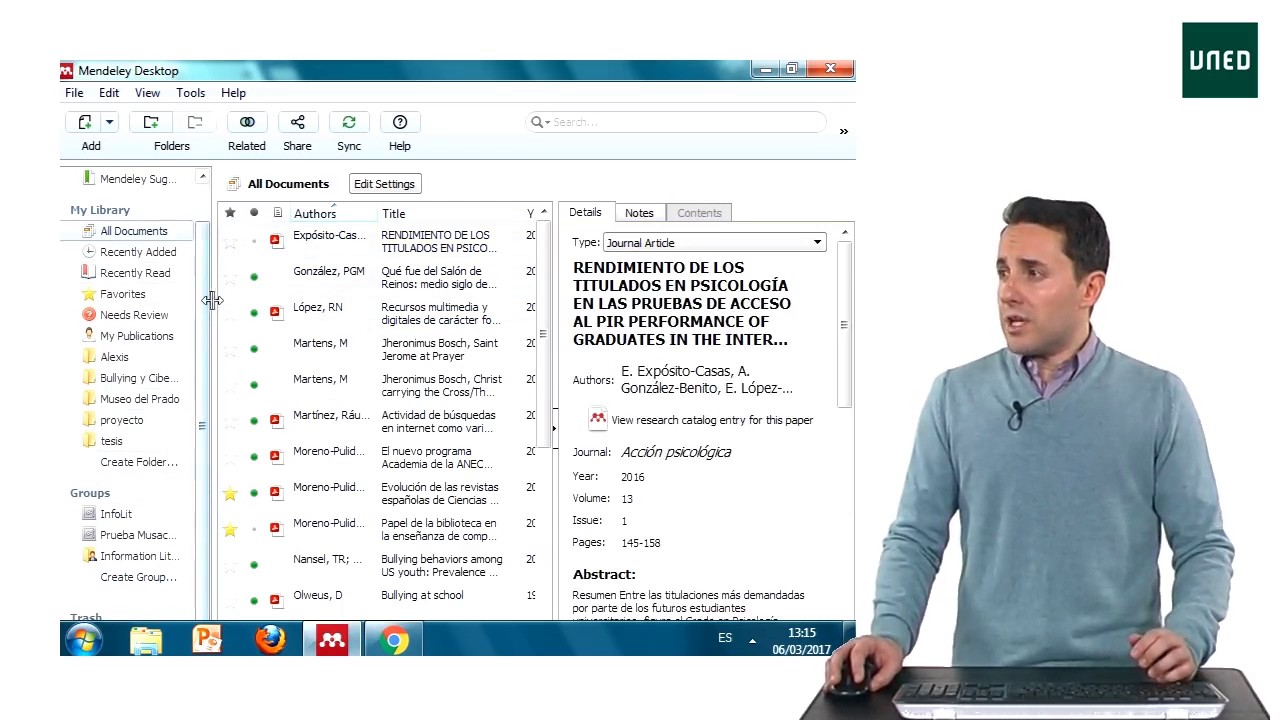
Task: Open the search magnifier options dropdown
Action: 540,122
